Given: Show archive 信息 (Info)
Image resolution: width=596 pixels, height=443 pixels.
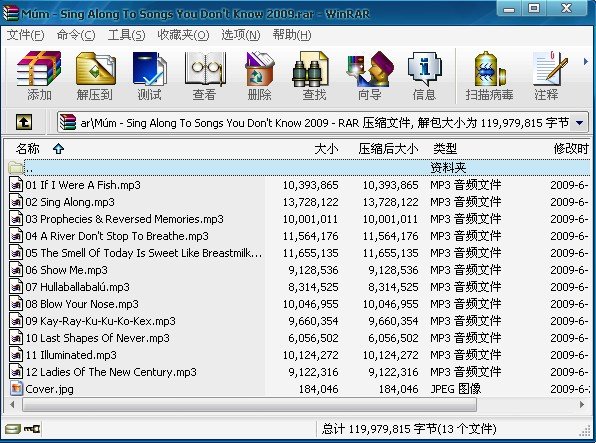Looking at the screenshot, I should click(x=424, y=76).
